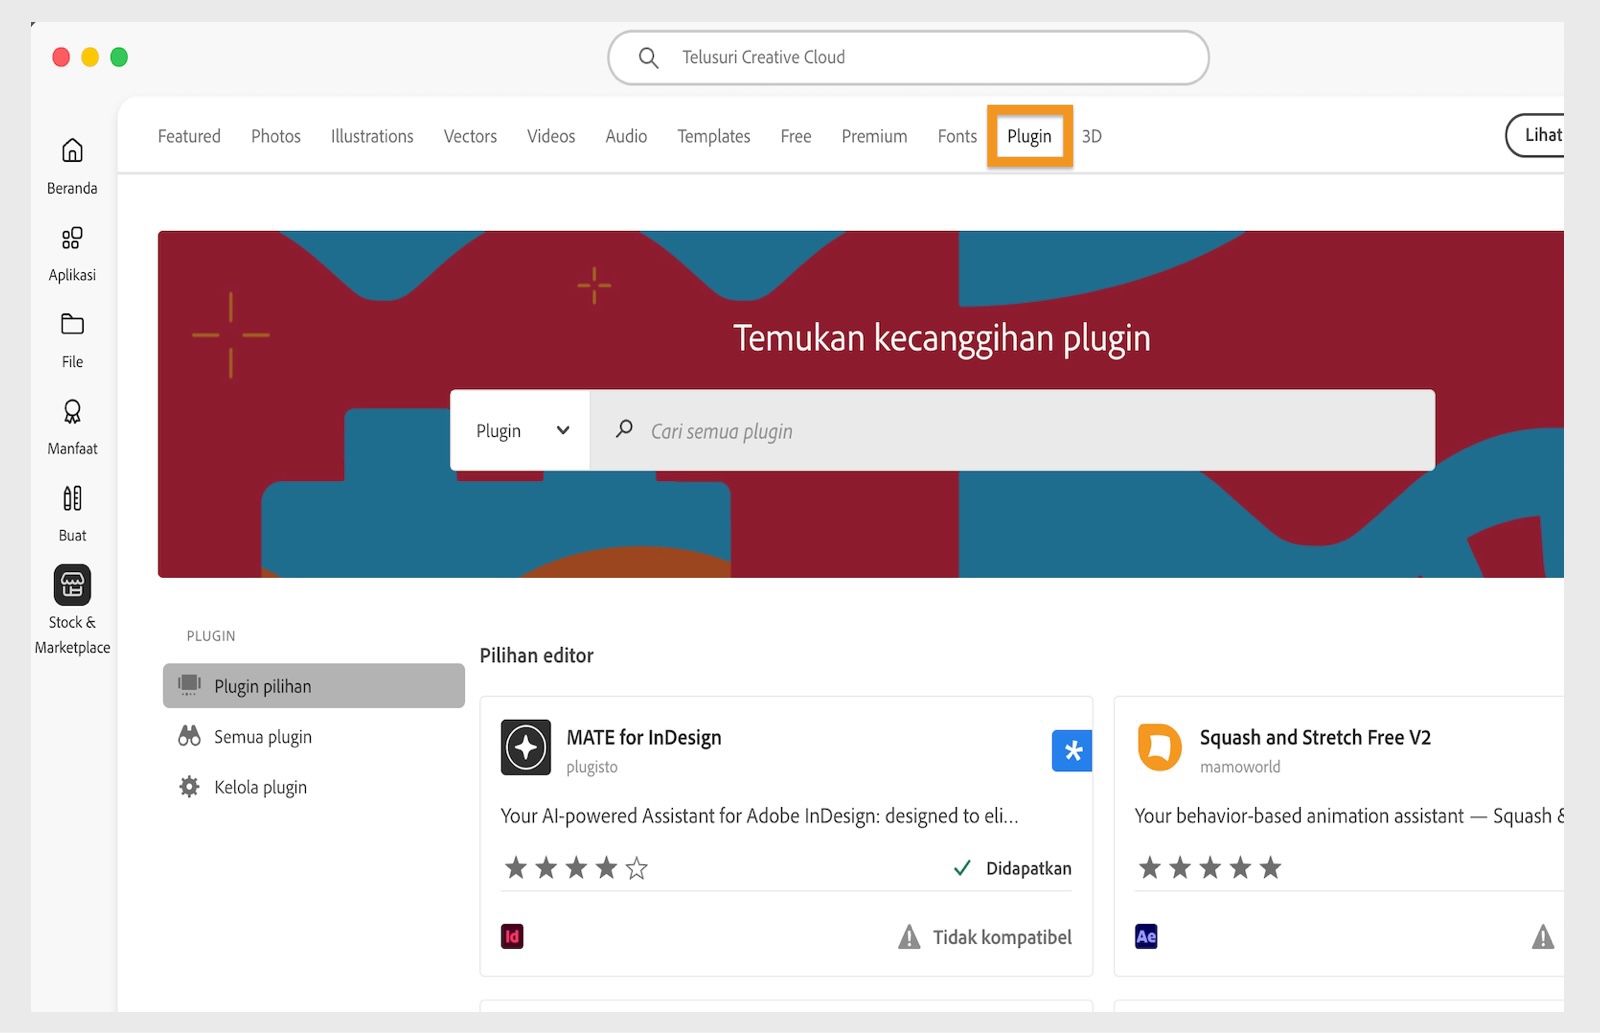Click the Squash and Stretch plugin icon
1600x1033 pixels.
click(x=1160, y=747)
